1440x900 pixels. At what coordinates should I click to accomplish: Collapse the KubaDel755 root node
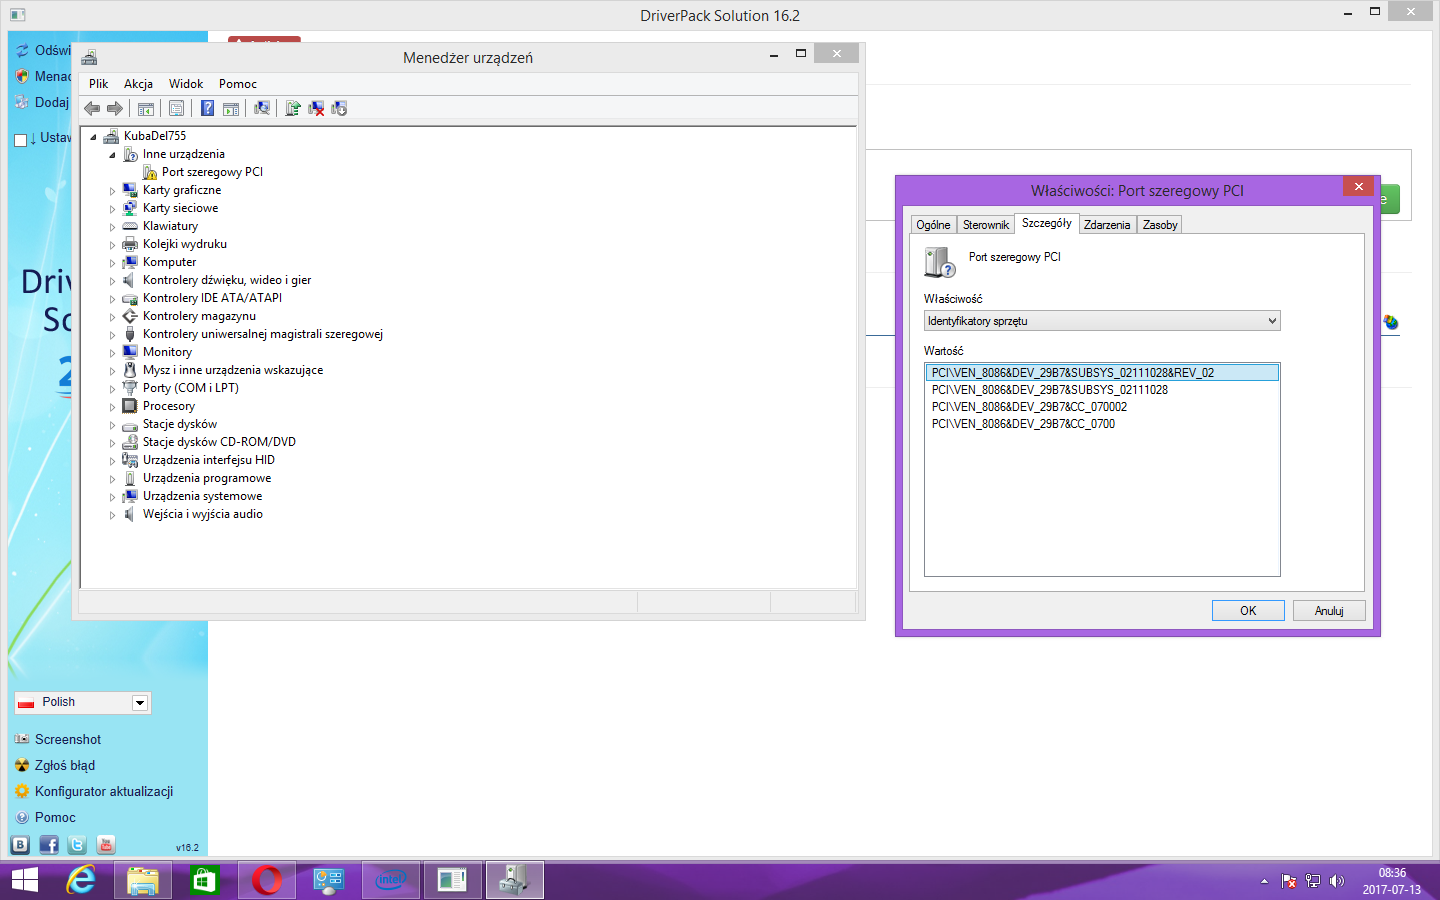[x=93, y=137]
